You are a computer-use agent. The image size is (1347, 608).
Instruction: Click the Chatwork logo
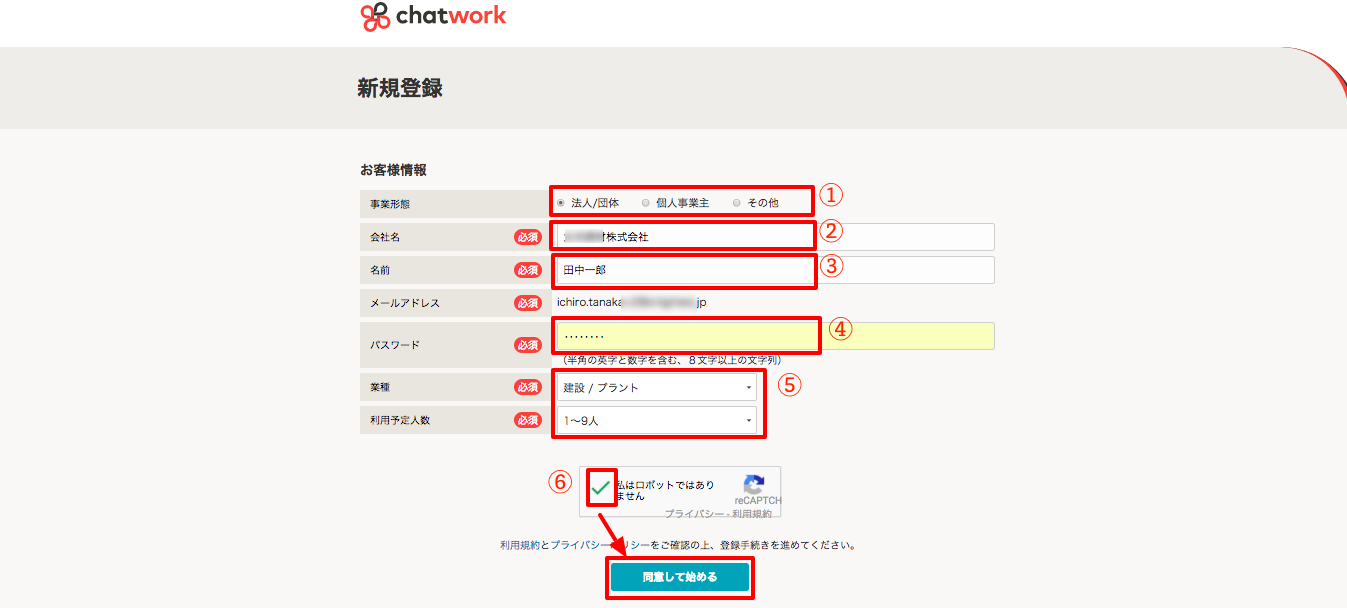point(433,16)
